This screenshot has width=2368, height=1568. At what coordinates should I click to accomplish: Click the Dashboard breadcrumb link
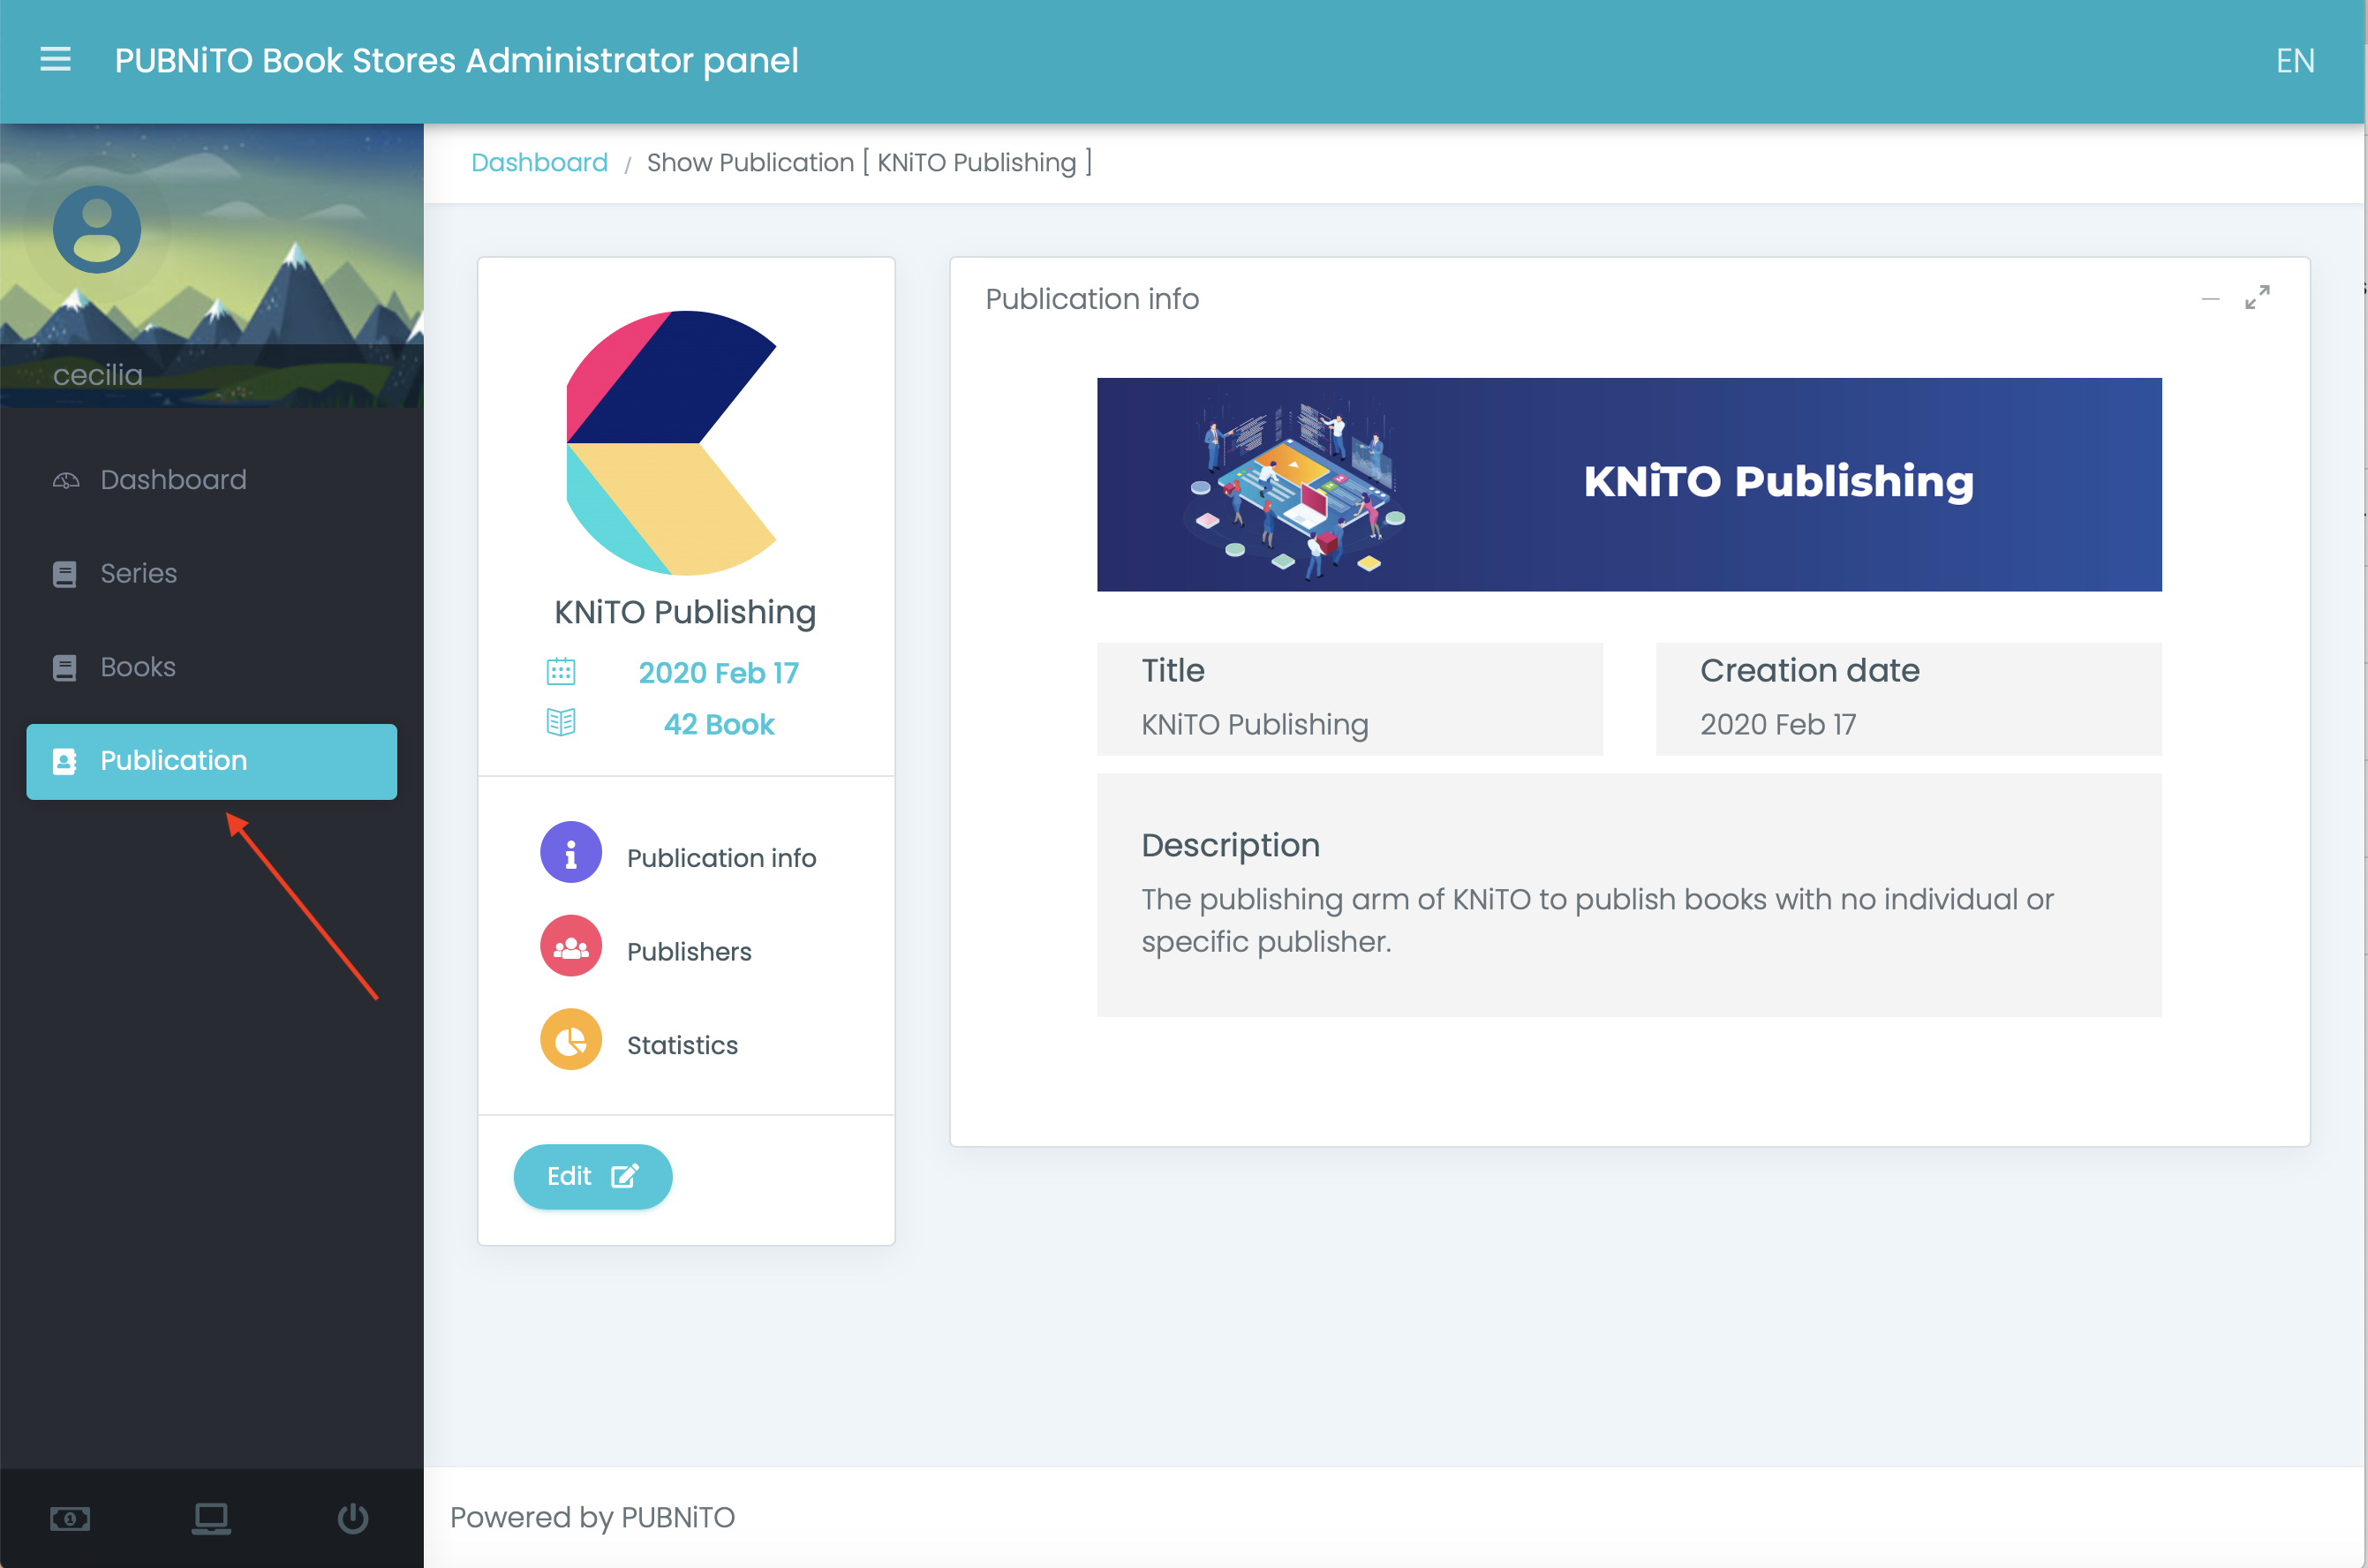pos(539,162)
